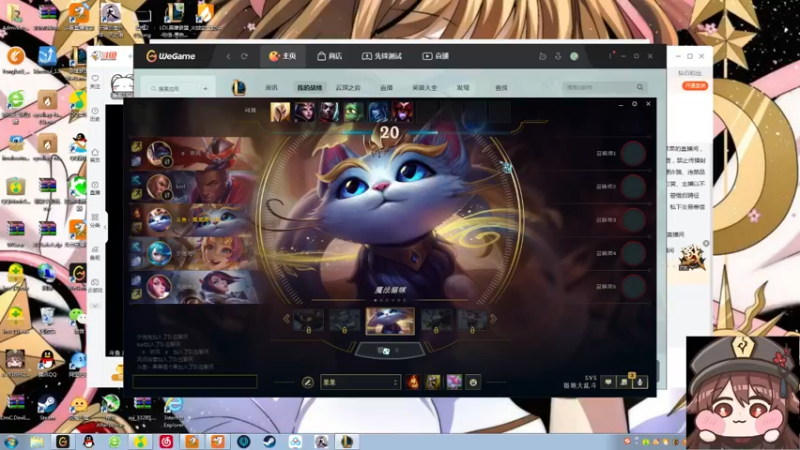Image resolution: width=800 pixels, height=450 pixels.
Task: Open the 先锋测试 tab in WeGame
Action: click(382, 56)
